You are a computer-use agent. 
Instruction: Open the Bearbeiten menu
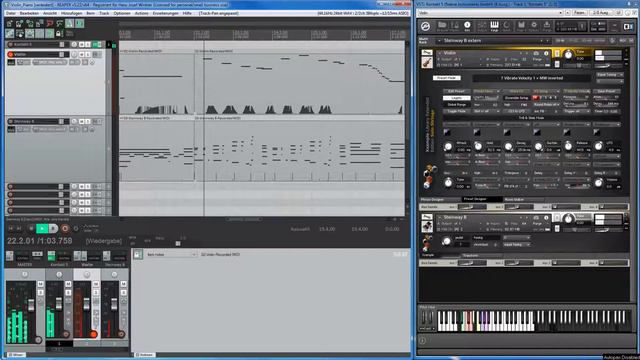click(x=29, y=13)
